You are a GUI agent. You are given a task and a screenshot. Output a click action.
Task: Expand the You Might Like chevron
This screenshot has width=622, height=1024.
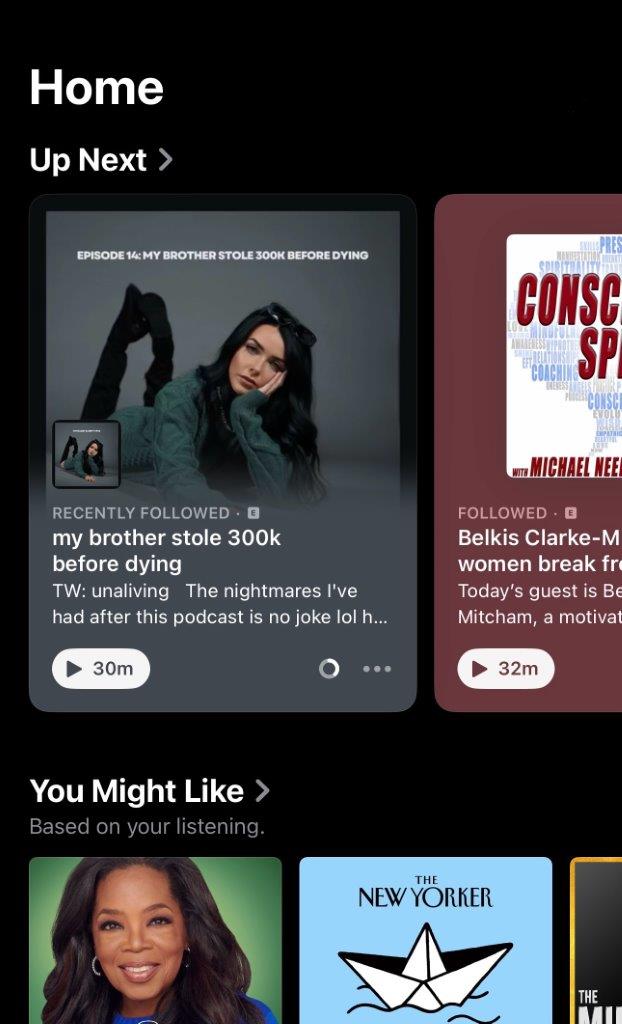(262, 791)
